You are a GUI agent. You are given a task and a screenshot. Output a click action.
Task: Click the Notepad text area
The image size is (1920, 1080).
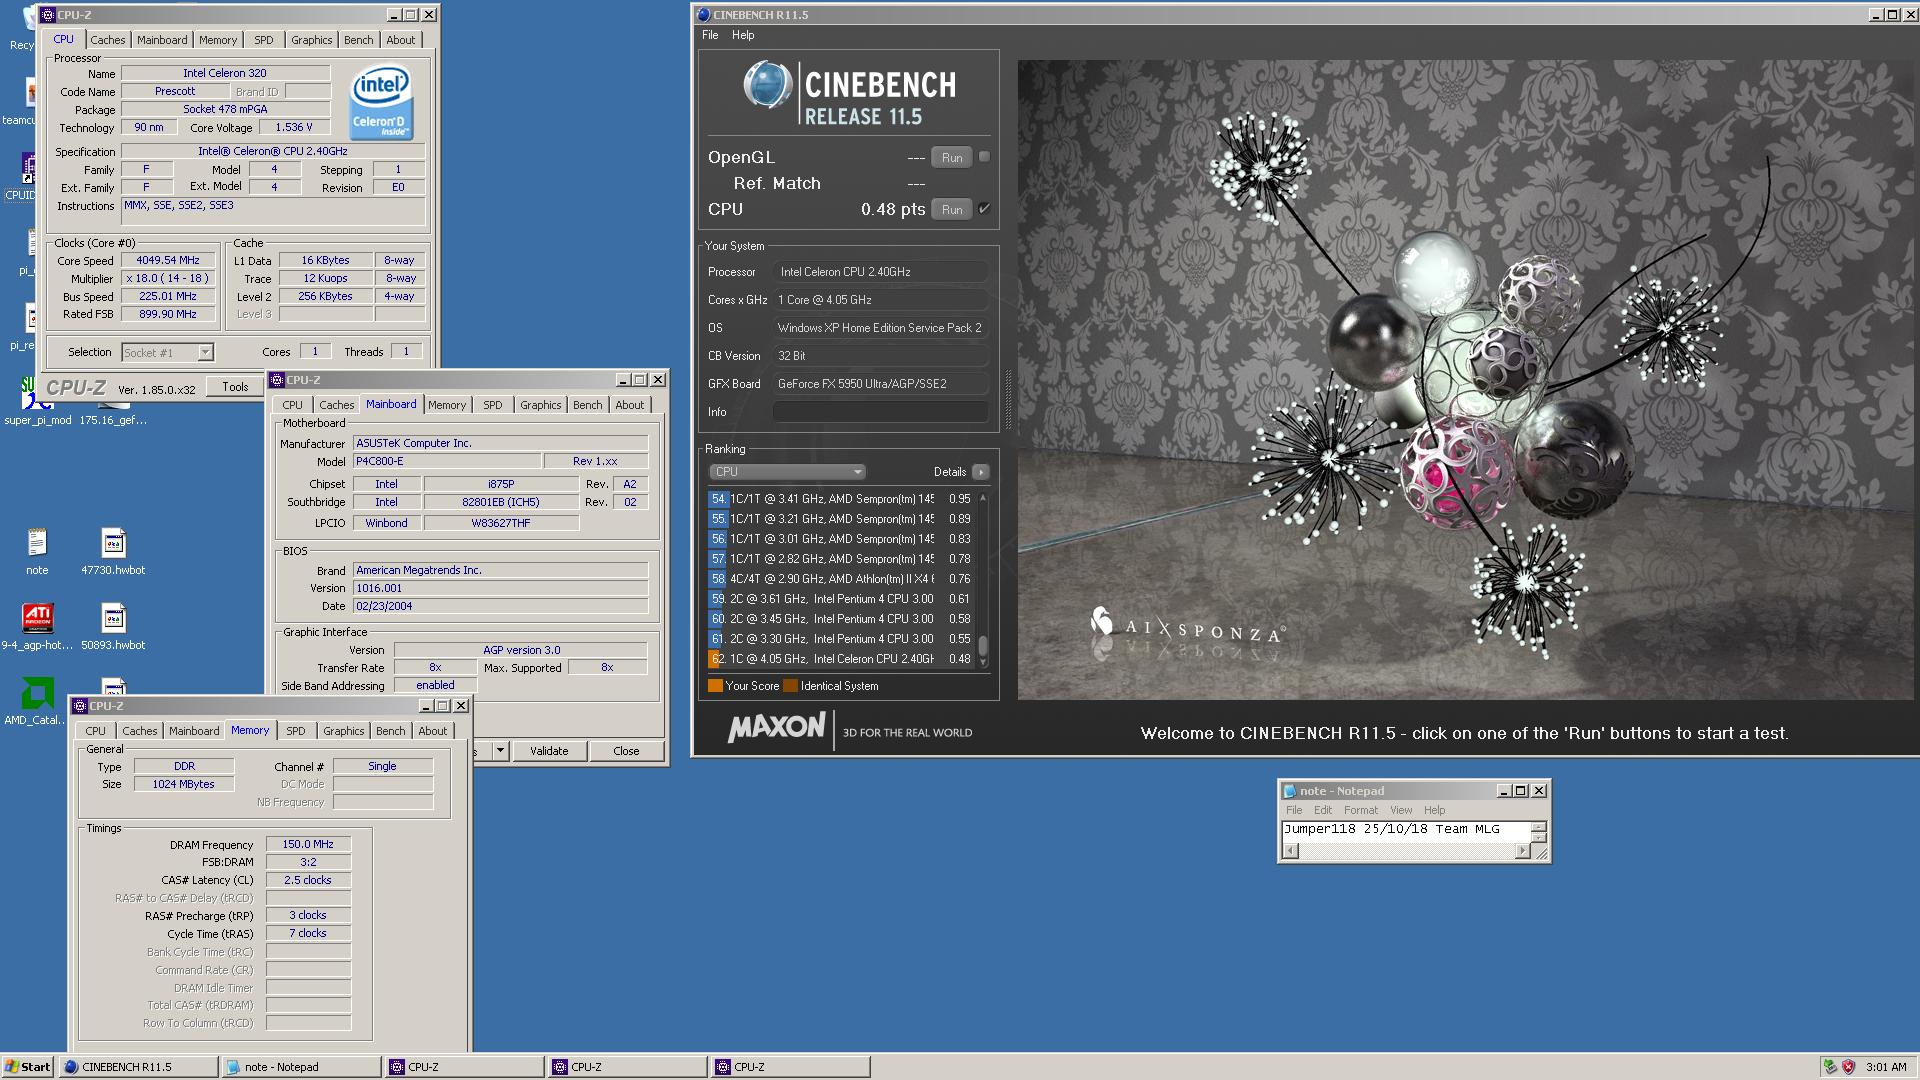coord(1405,831)
